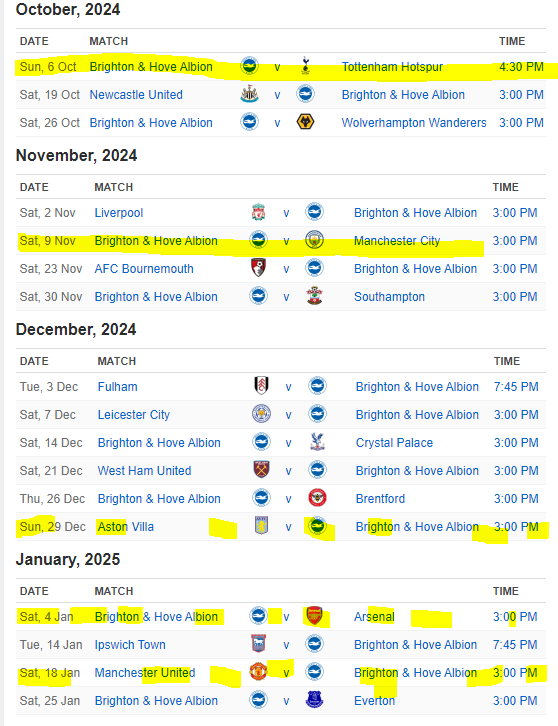
Task: Click the Wolverhampton Wanderers wolf crest
Action: point(305,122)
